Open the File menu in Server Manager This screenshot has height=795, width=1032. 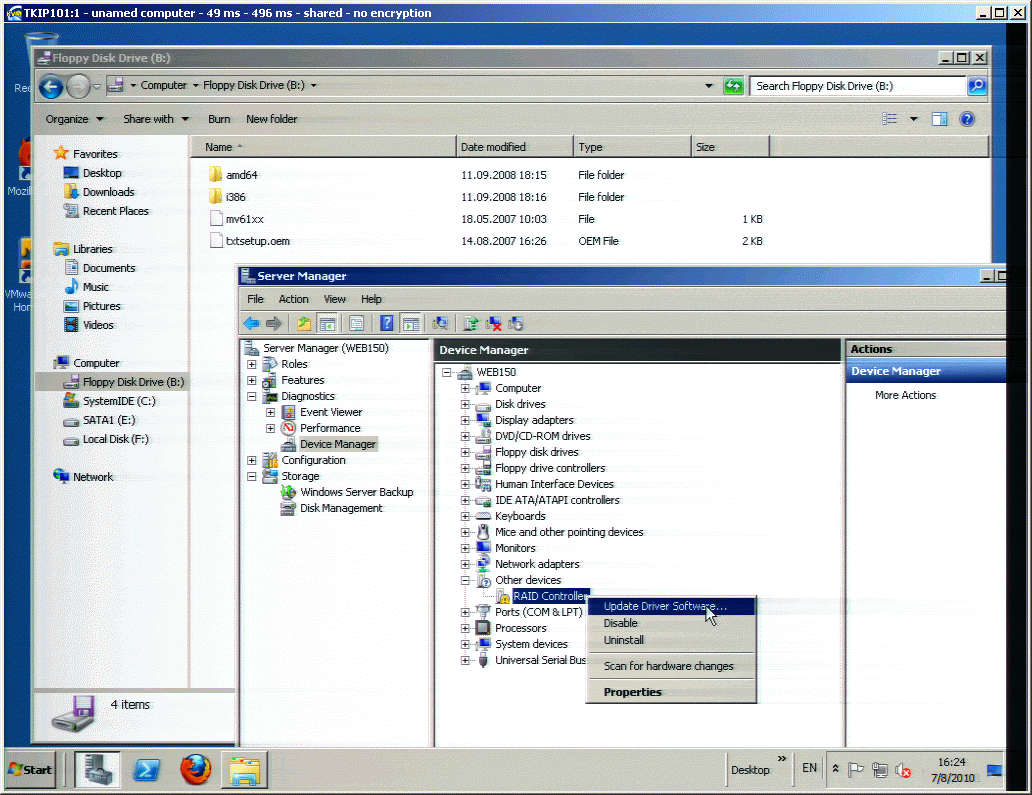coord(255,299)
